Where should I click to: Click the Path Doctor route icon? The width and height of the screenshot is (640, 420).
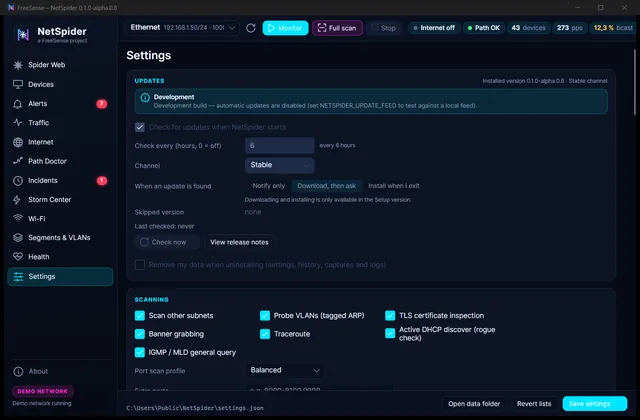coord(18,161)
